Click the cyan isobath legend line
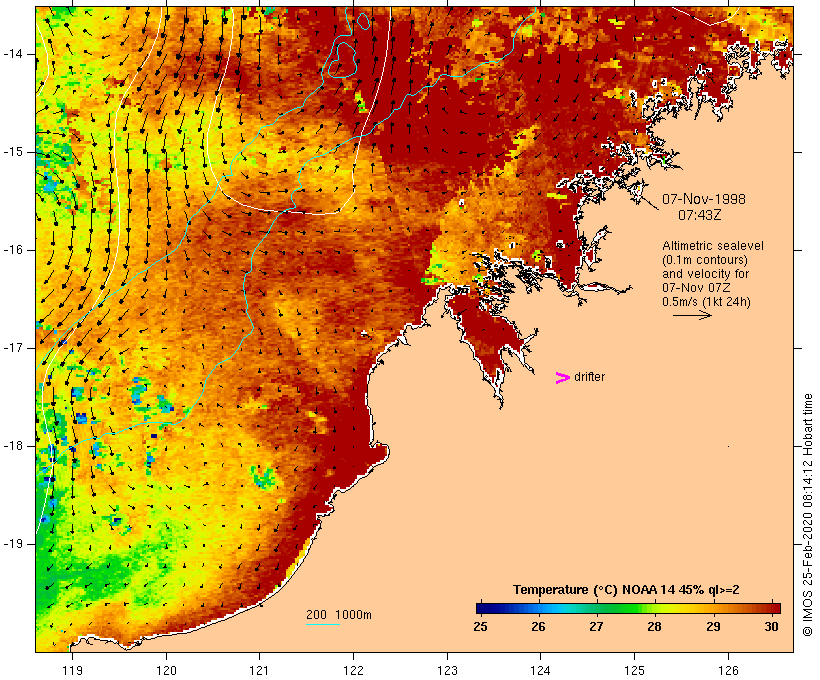The height and width of the screenshot is (680, 820). pyautogui.click(x=323, y=624)
